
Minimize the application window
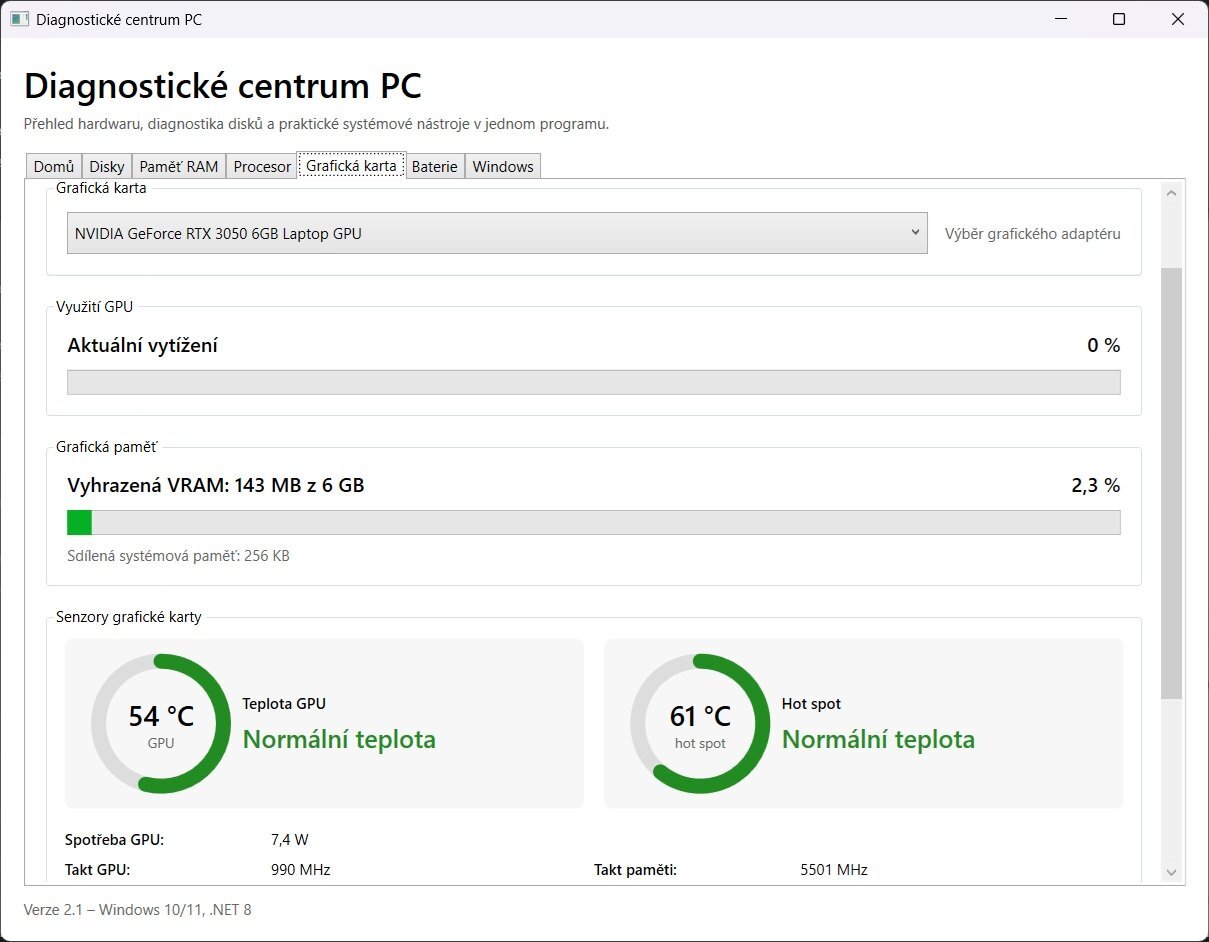coord(1062,19)
